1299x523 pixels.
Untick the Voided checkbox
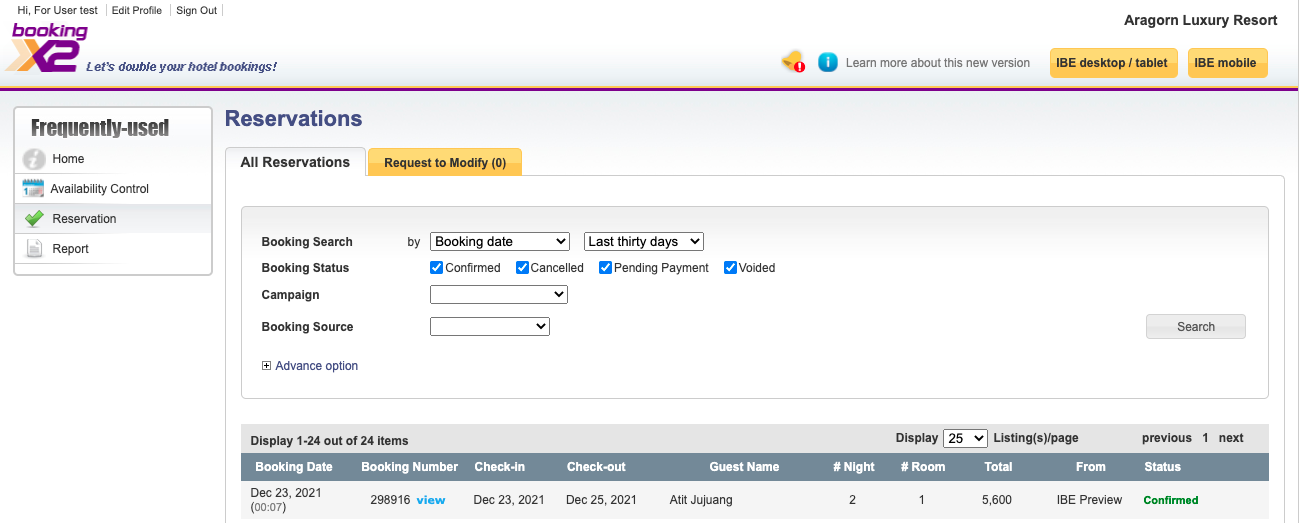click(x=730, y=268)
